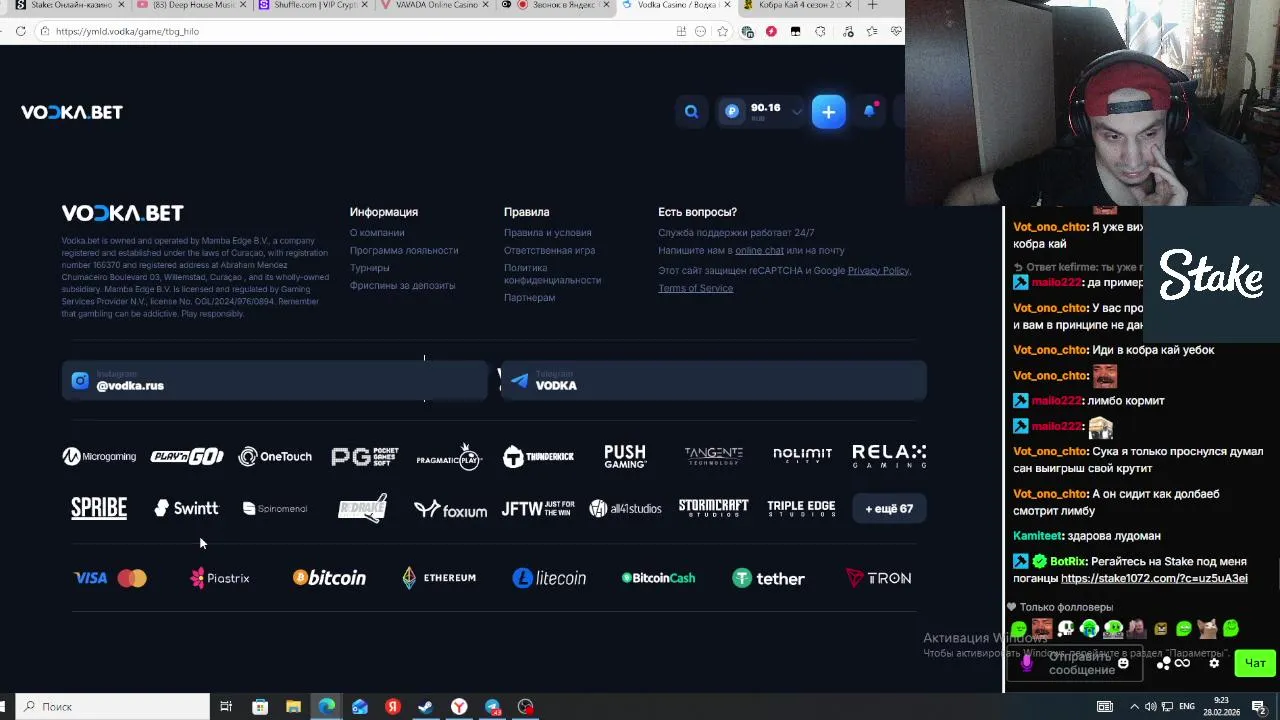Click the PG Pocket Games Soft logo
The height and width of the screenshot is (720, 1280).
pyautogui.click(x=365, y=457)
